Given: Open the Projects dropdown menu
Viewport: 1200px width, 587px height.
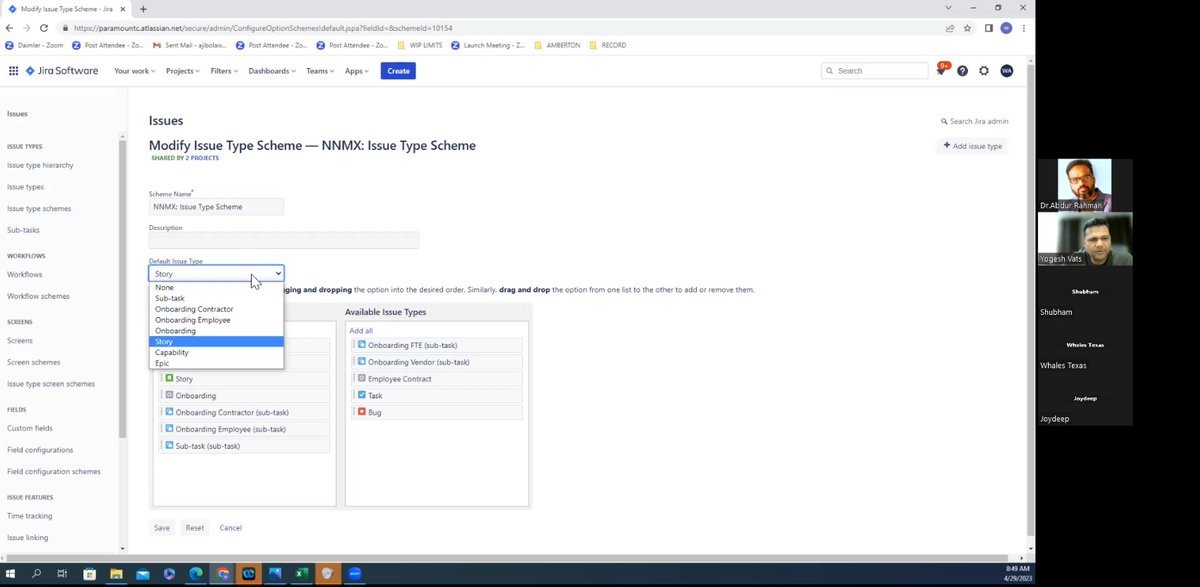Looking at the screenshot, I should (x=183, y=70).
